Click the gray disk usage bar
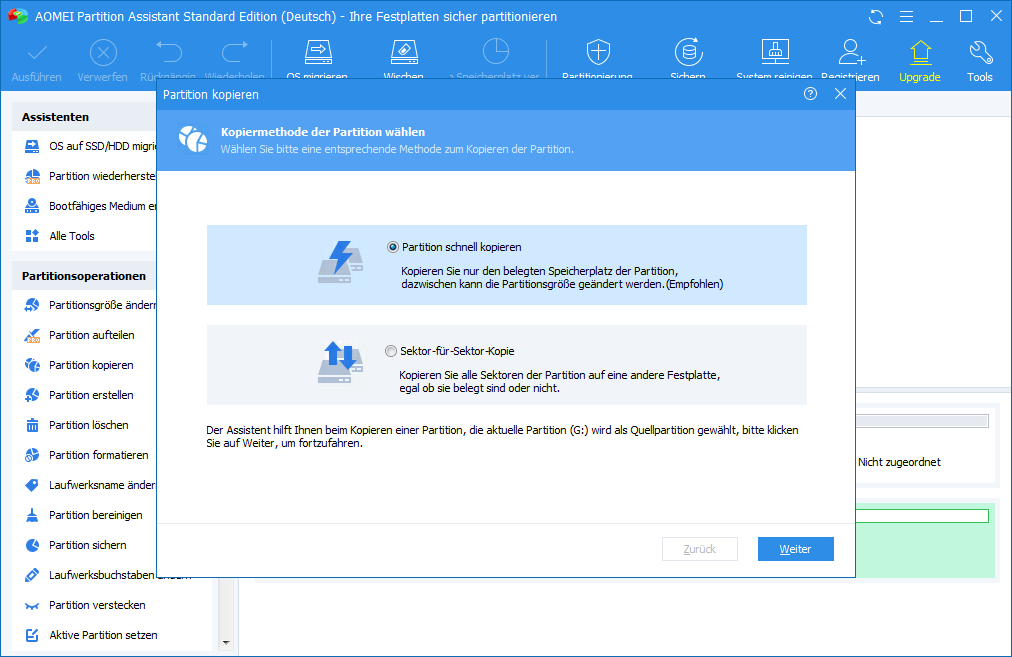Screen dimensions: 1012x657 [x=922, y=421]
